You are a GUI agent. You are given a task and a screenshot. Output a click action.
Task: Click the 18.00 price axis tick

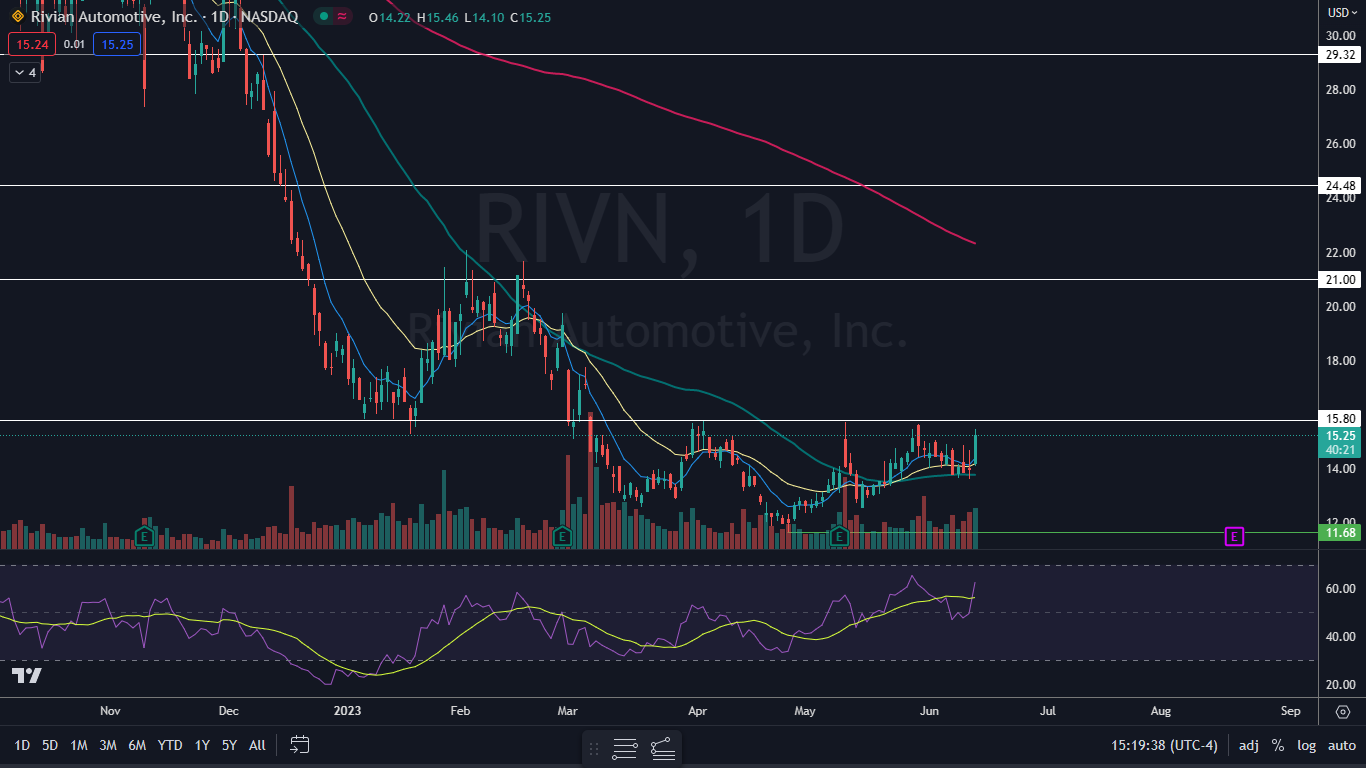tap(1340, 360)
